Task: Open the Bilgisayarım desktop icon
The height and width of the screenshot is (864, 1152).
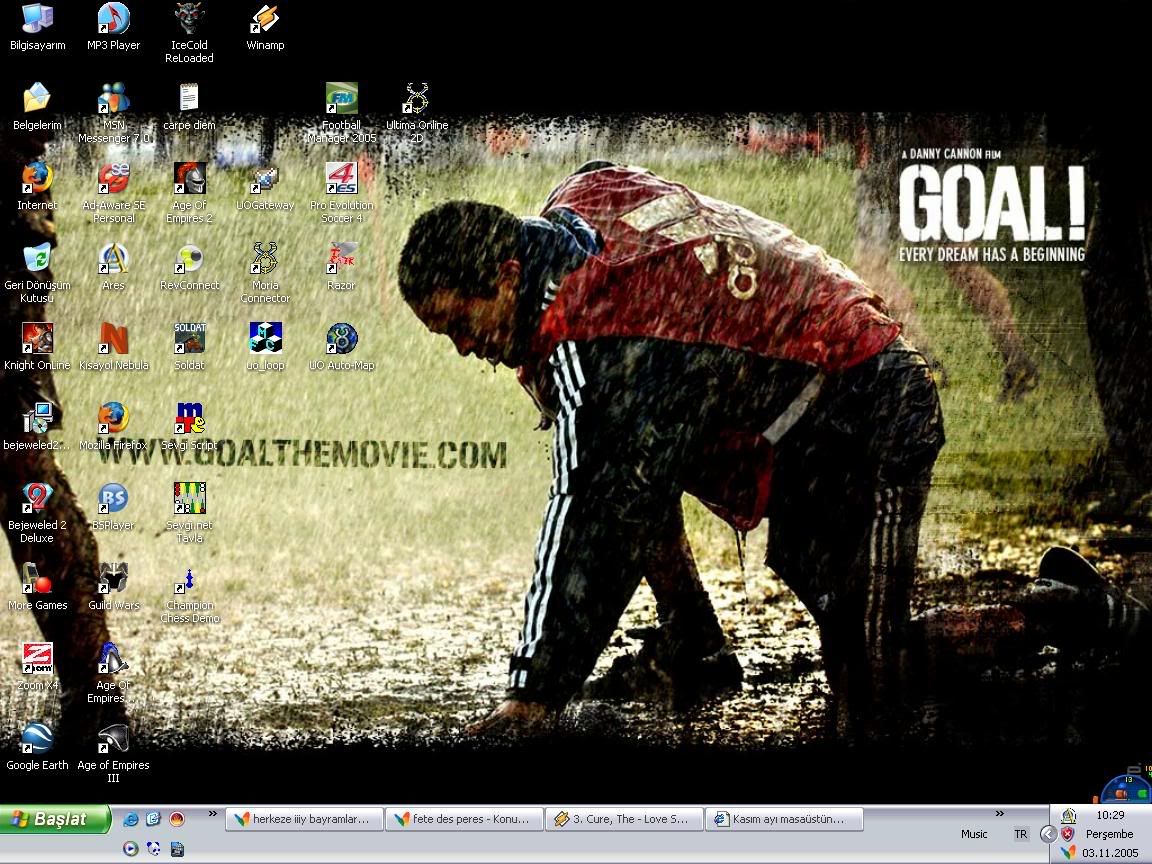Action: (37, 27)
